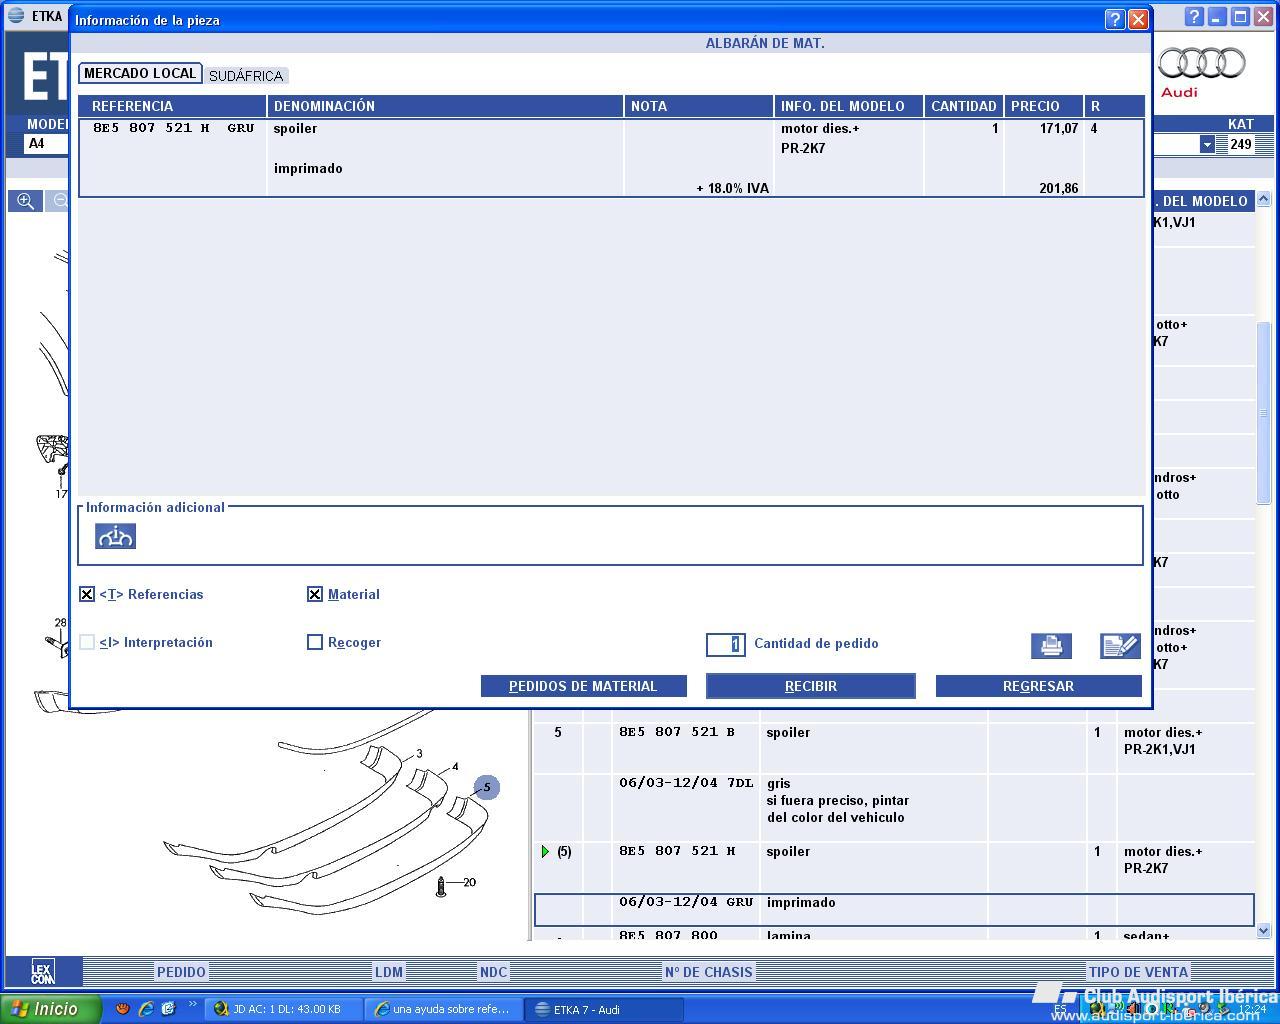Open Internet Explorer from quick launch
Viewport: 1280px width, 1024px height.
146,1009
